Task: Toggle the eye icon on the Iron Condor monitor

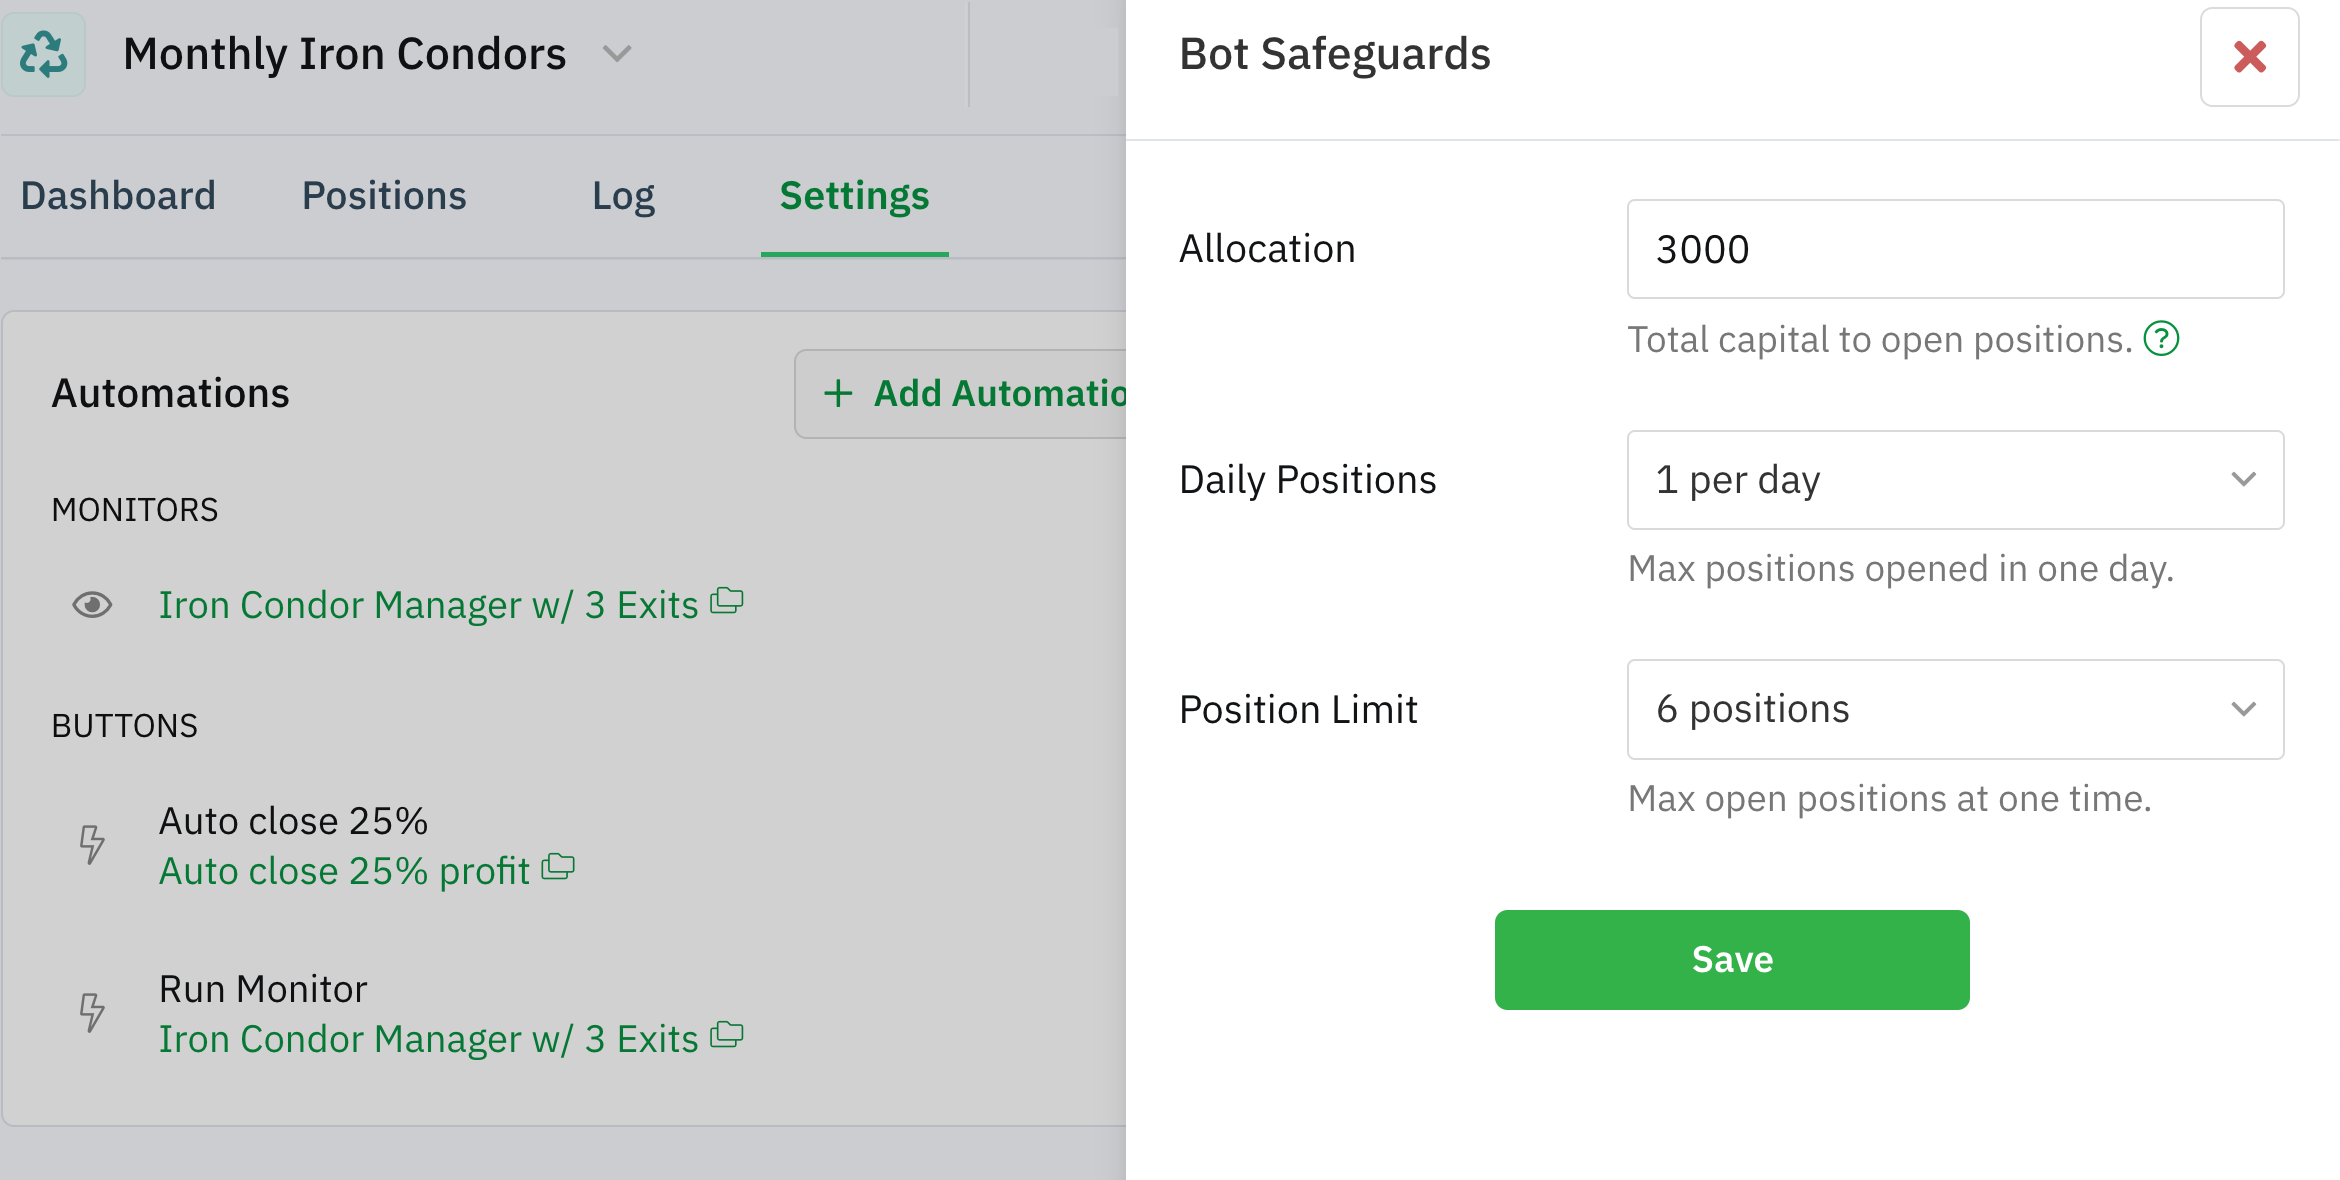Action: (x=91, y=604)
